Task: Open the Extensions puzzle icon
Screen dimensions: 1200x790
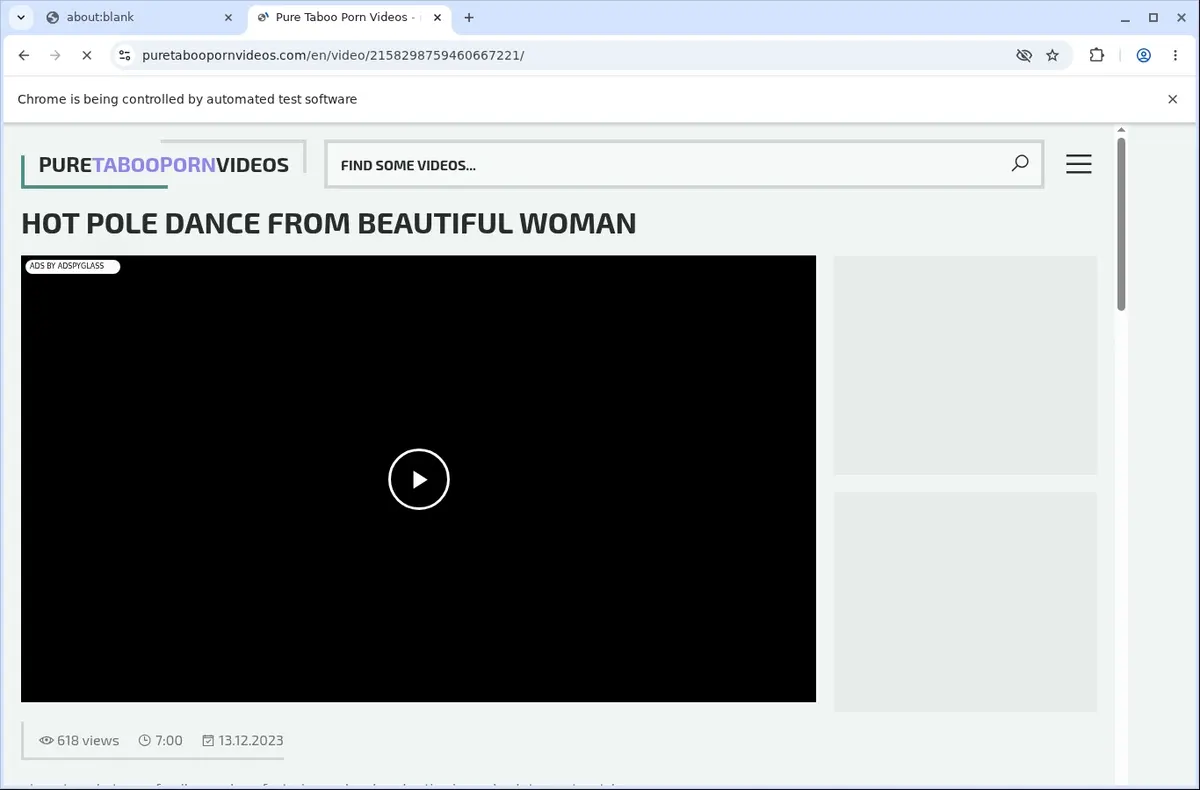Action: tap(1097, 55)
